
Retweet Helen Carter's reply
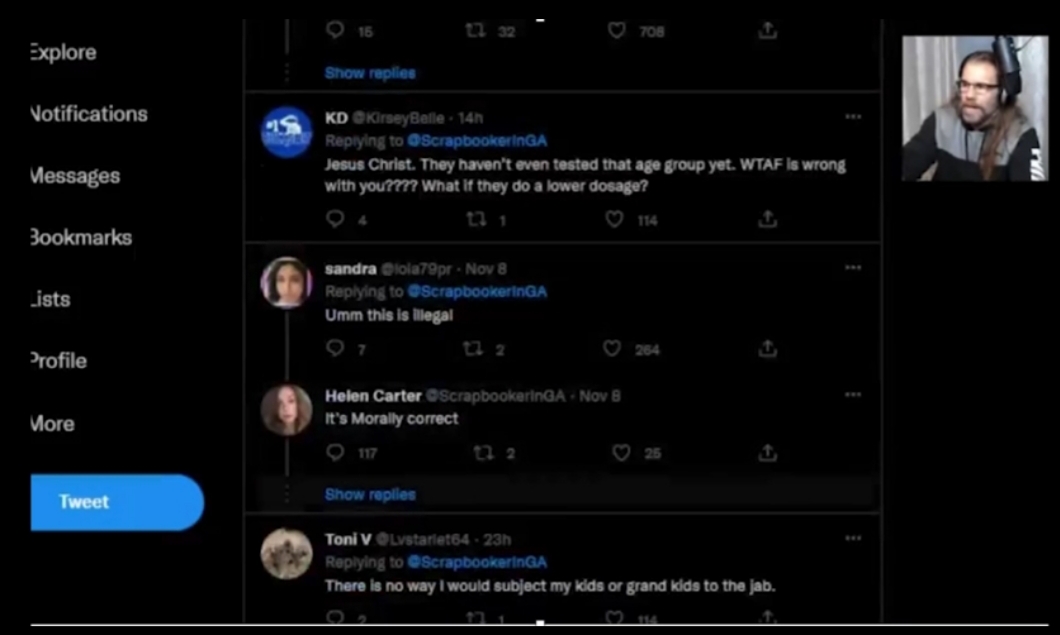pyautogui.click(x=483, y=453)
